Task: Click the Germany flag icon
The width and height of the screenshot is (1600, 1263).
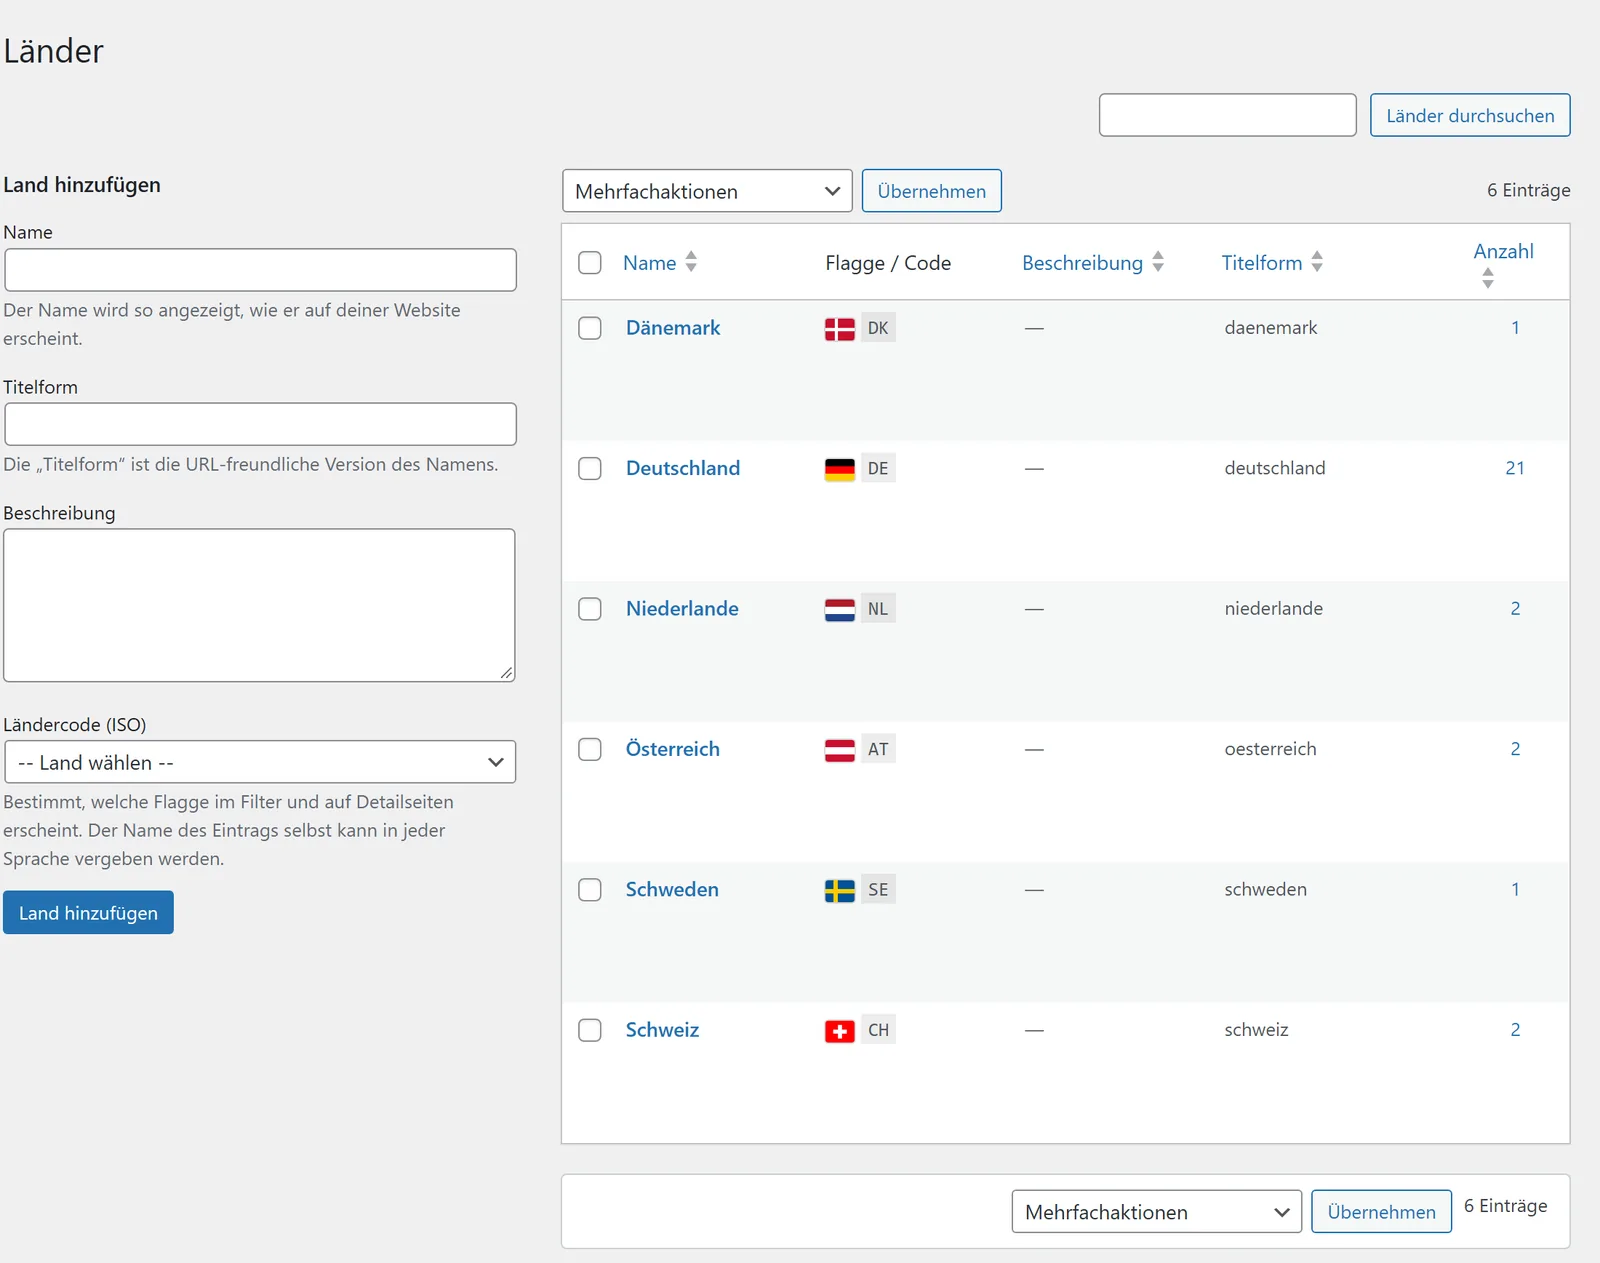Action: click(839, 469)
